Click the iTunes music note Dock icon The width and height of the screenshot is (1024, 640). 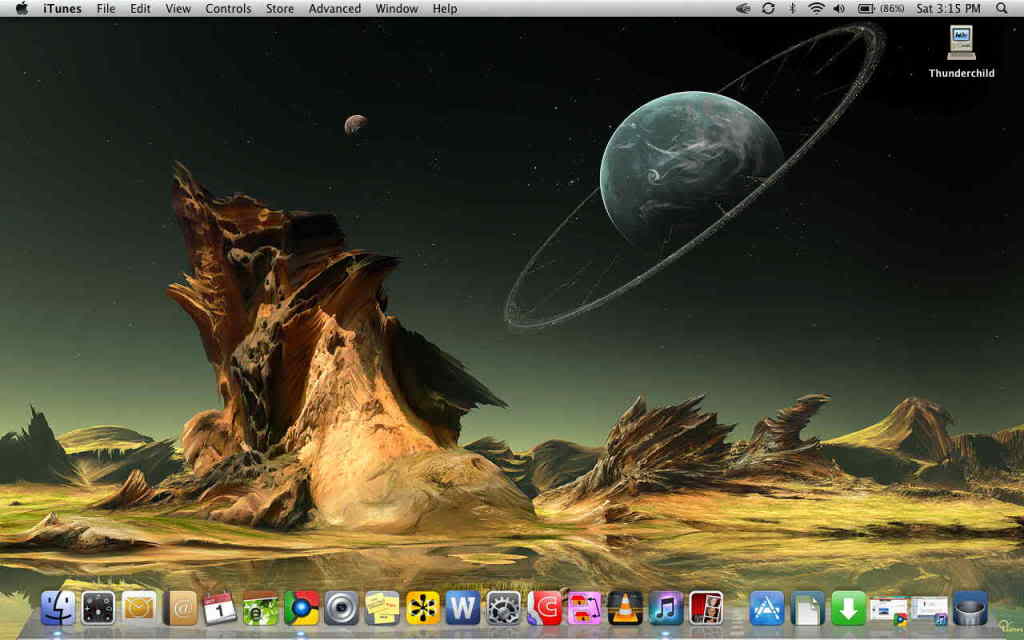pos(666,607)
